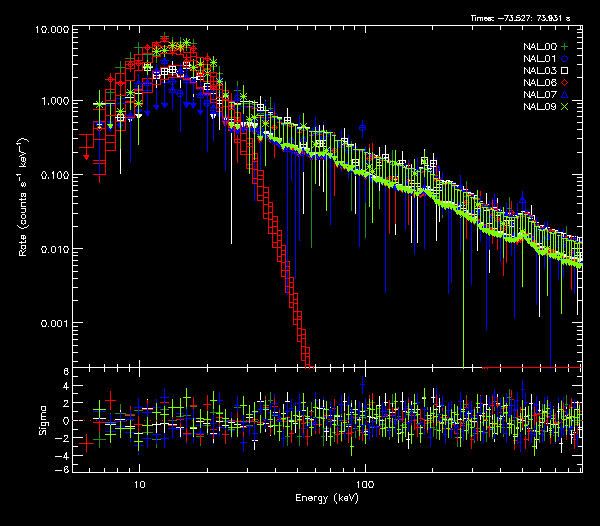
Task: Select the NAI_01 legend label
Action: tap(538, 60)
